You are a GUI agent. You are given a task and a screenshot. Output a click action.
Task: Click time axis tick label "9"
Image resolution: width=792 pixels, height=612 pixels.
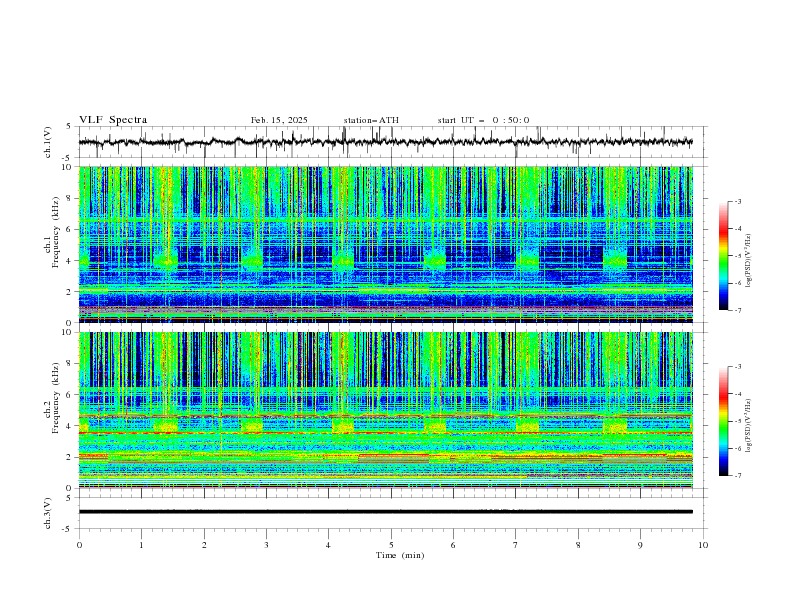pos(640,545)
